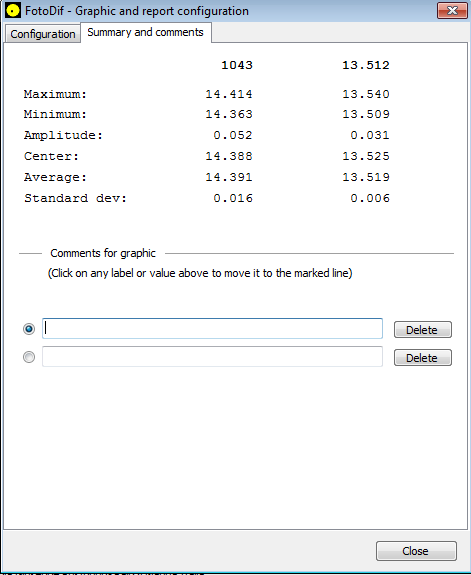Delete the second comment line
Viewport: 471px width, 575px height.
[423, 358]
